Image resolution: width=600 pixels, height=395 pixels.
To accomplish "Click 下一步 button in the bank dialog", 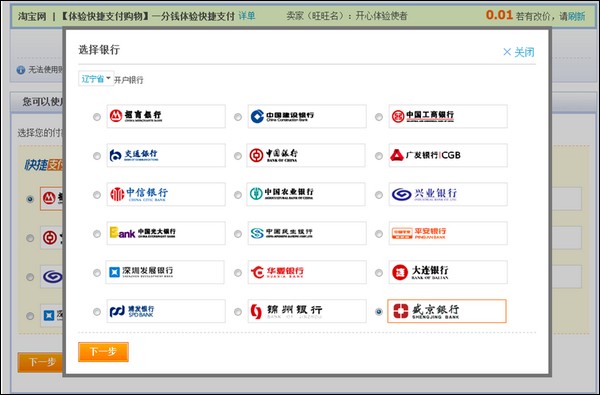I will 103,352.
